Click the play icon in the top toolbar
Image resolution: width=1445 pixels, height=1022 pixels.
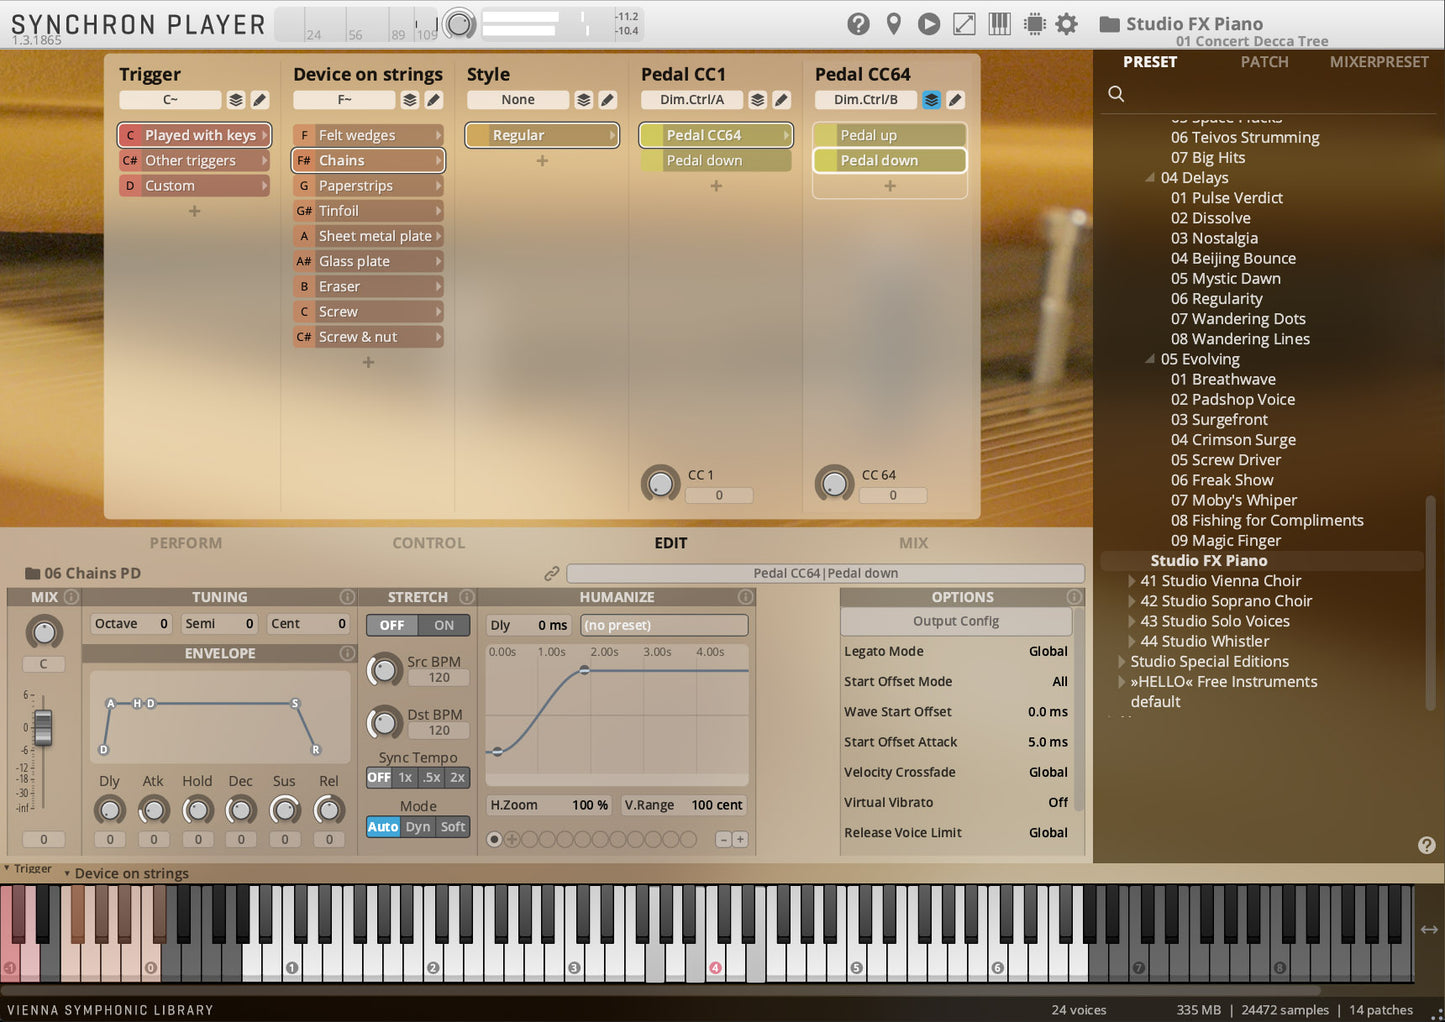(928, 23)
